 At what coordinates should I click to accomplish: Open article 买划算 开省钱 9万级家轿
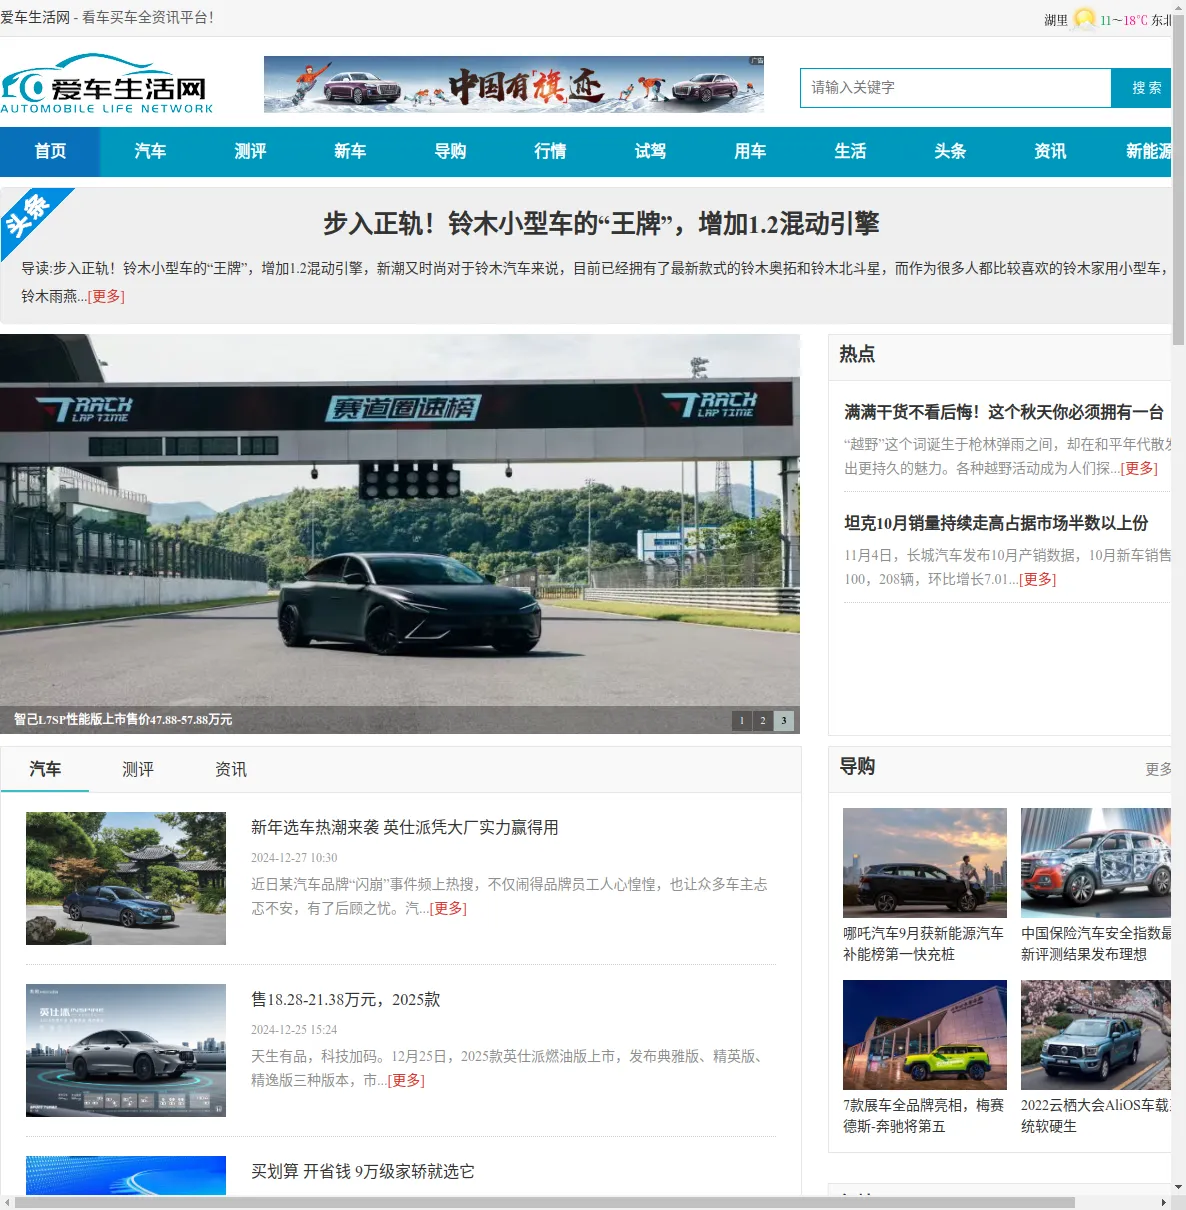coord(363,1171)
